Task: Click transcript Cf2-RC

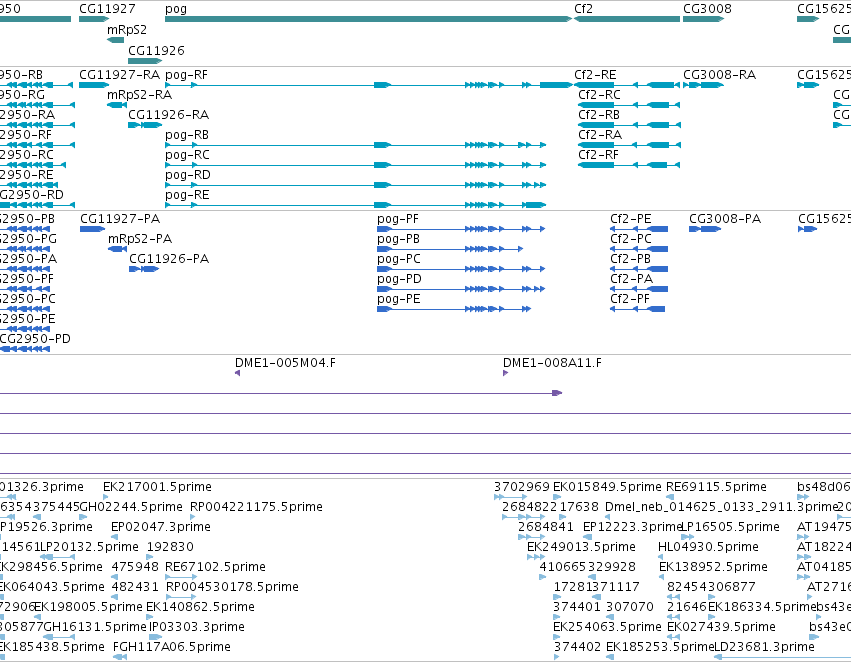Action: pyautogui.click(x=629, y=105)
